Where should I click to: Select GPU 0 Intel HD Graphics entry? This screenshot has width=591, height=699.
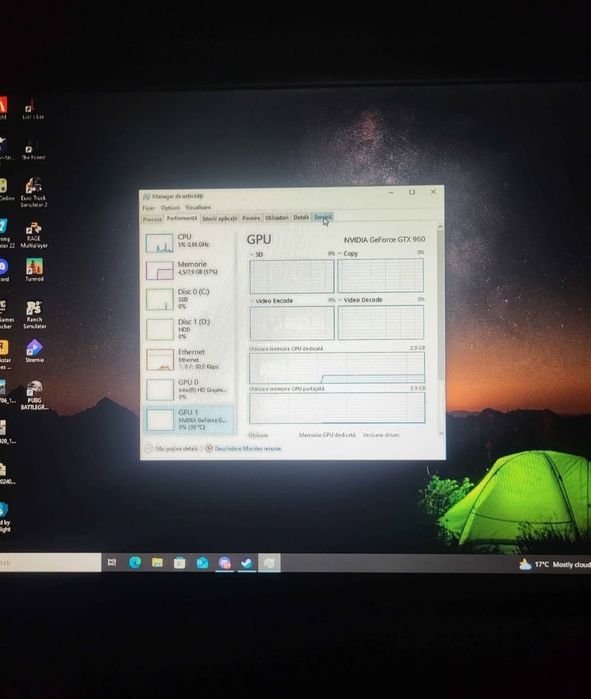(x=189, y=389)
